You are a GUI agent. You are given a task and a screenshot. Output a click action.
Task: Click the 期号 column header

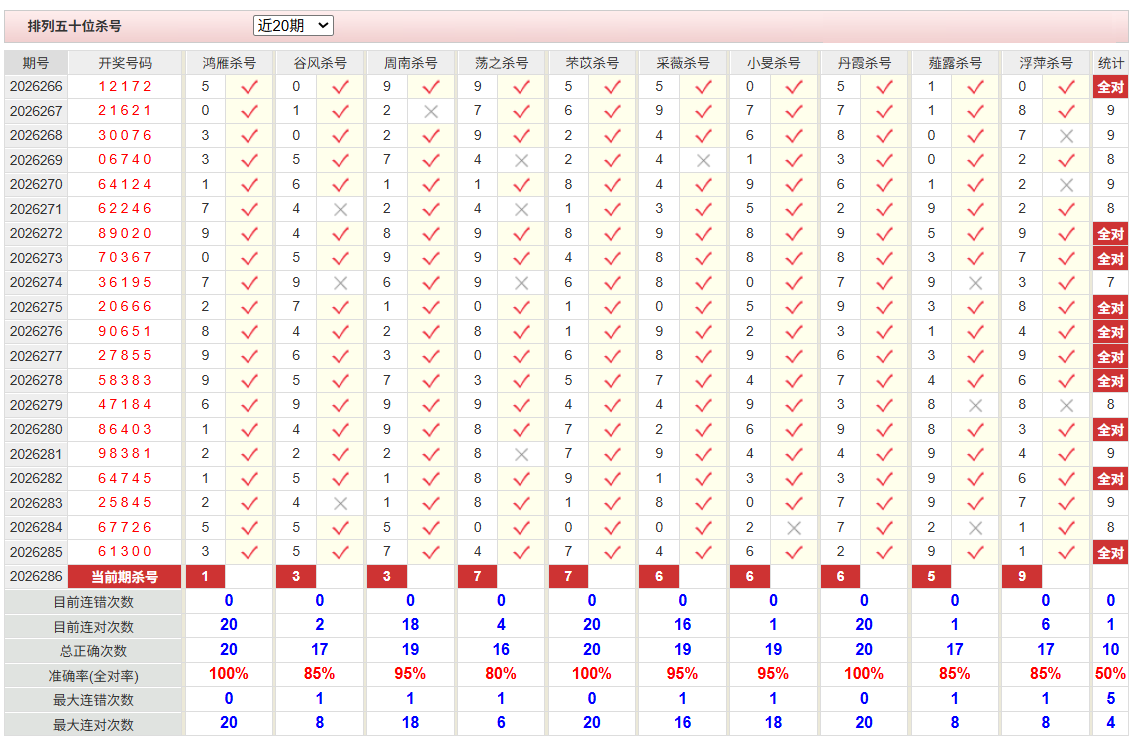(36, 64)
